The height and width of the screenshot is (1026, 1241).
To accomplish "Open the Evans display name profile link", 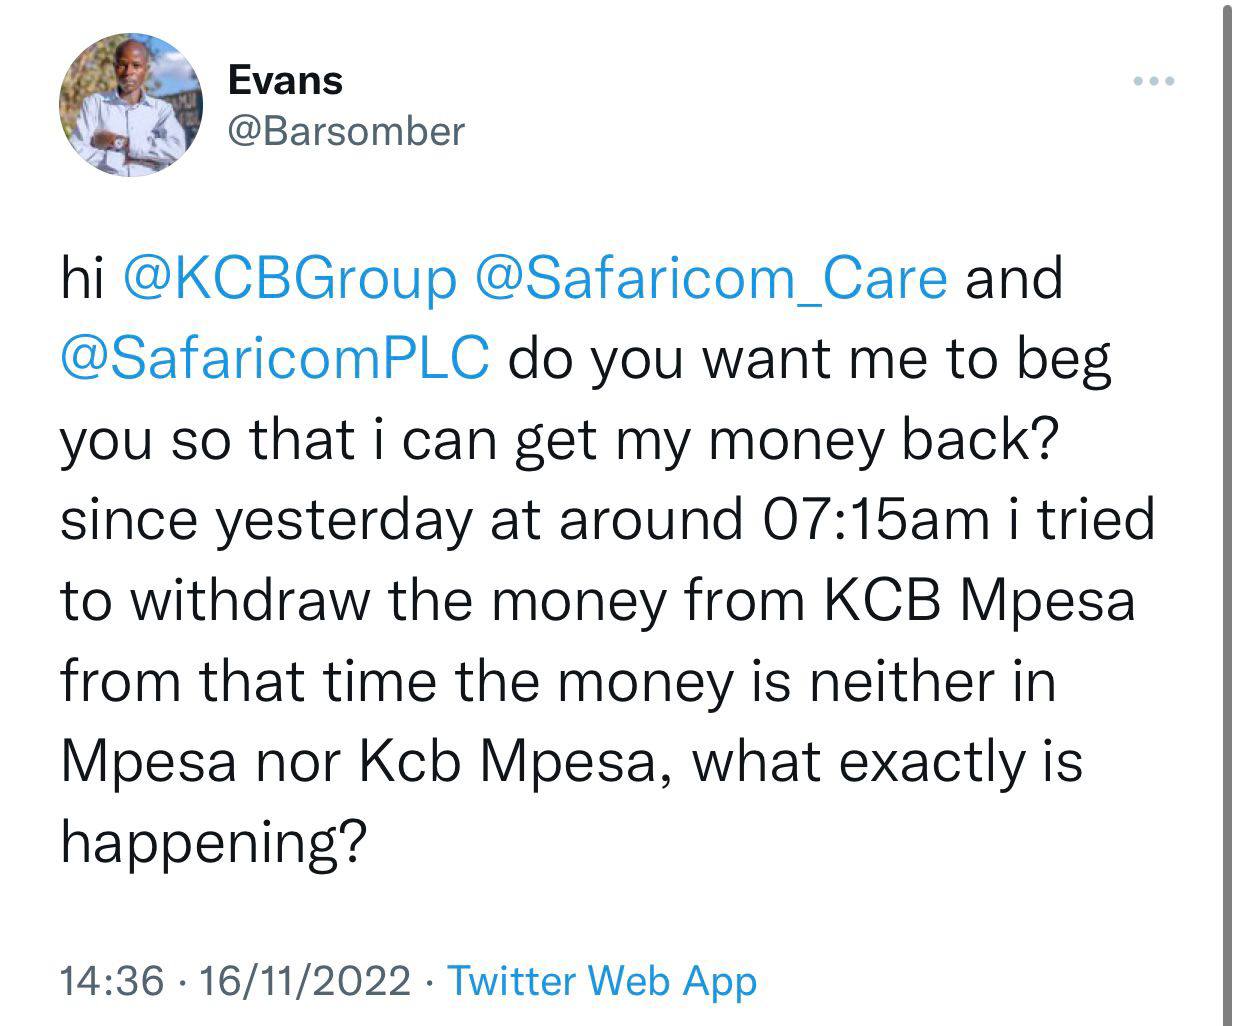I will point(285,80).
